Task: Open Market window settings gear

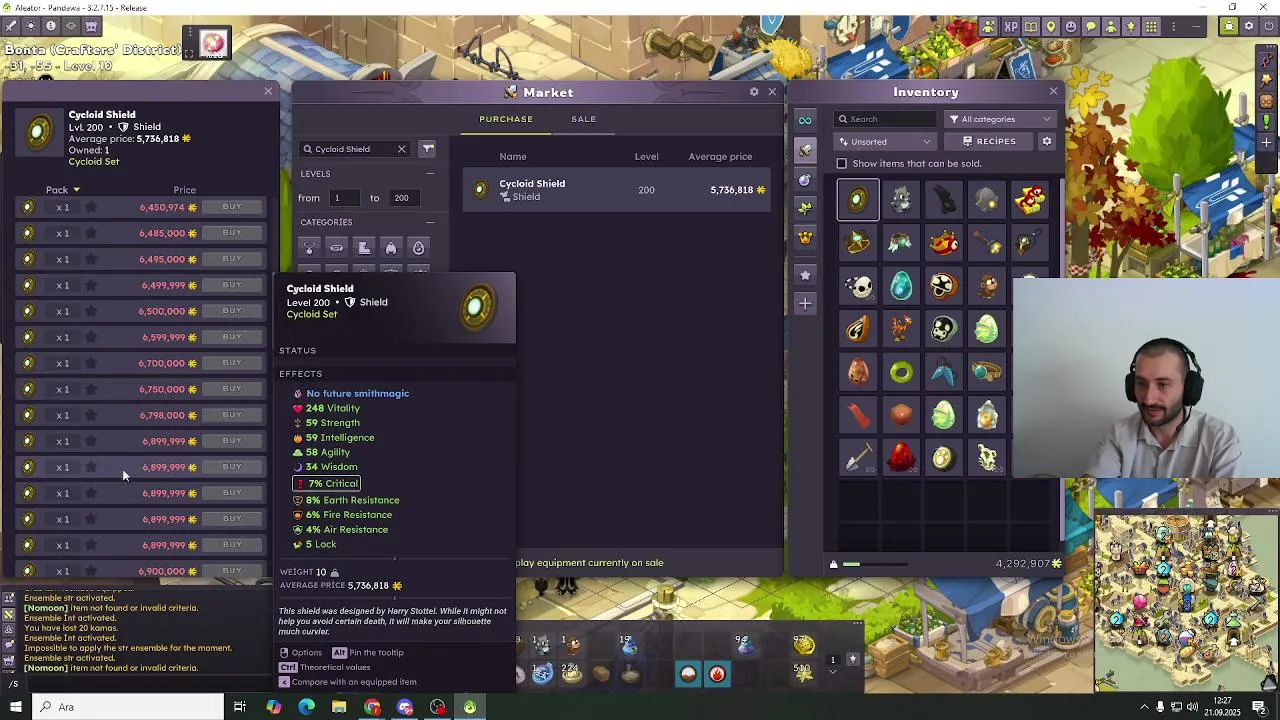Action: coord(754,92)
